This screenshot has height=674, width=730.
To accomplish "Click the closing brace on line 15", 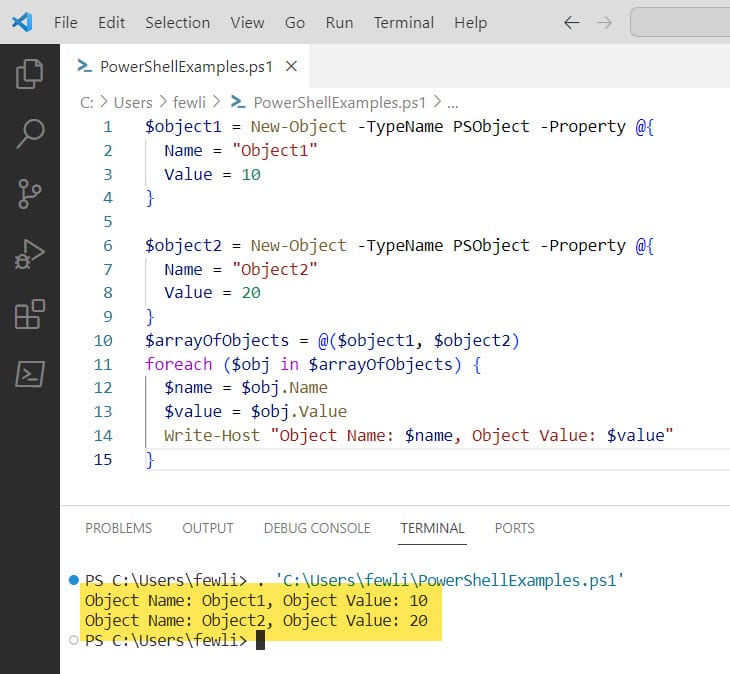I will (x=149, y=460).
